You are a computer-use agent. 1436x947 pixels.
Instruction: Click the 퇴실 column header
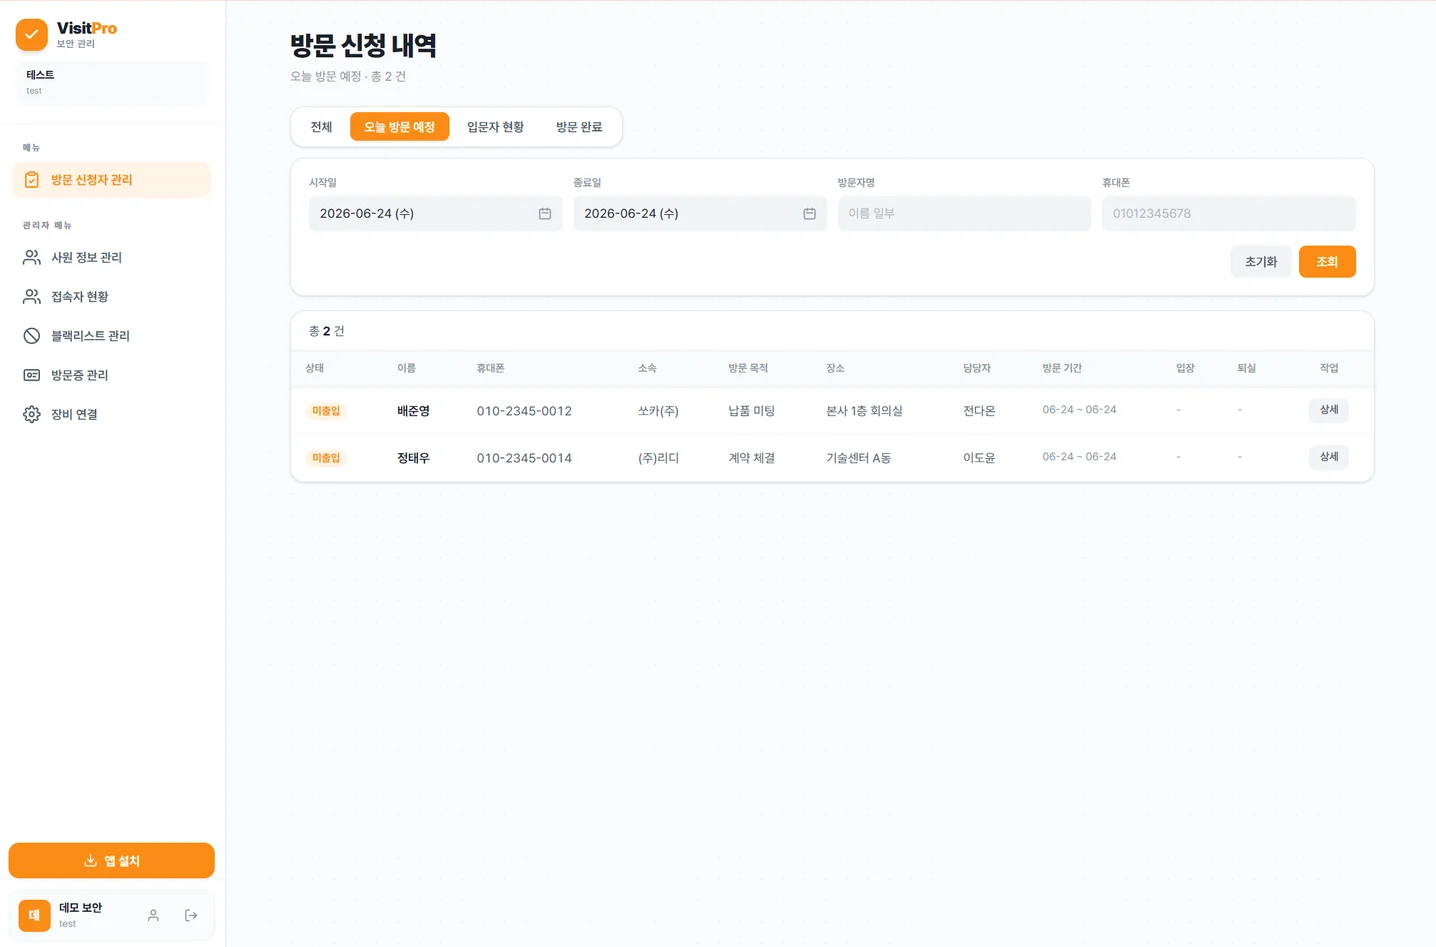(1246, 368)
